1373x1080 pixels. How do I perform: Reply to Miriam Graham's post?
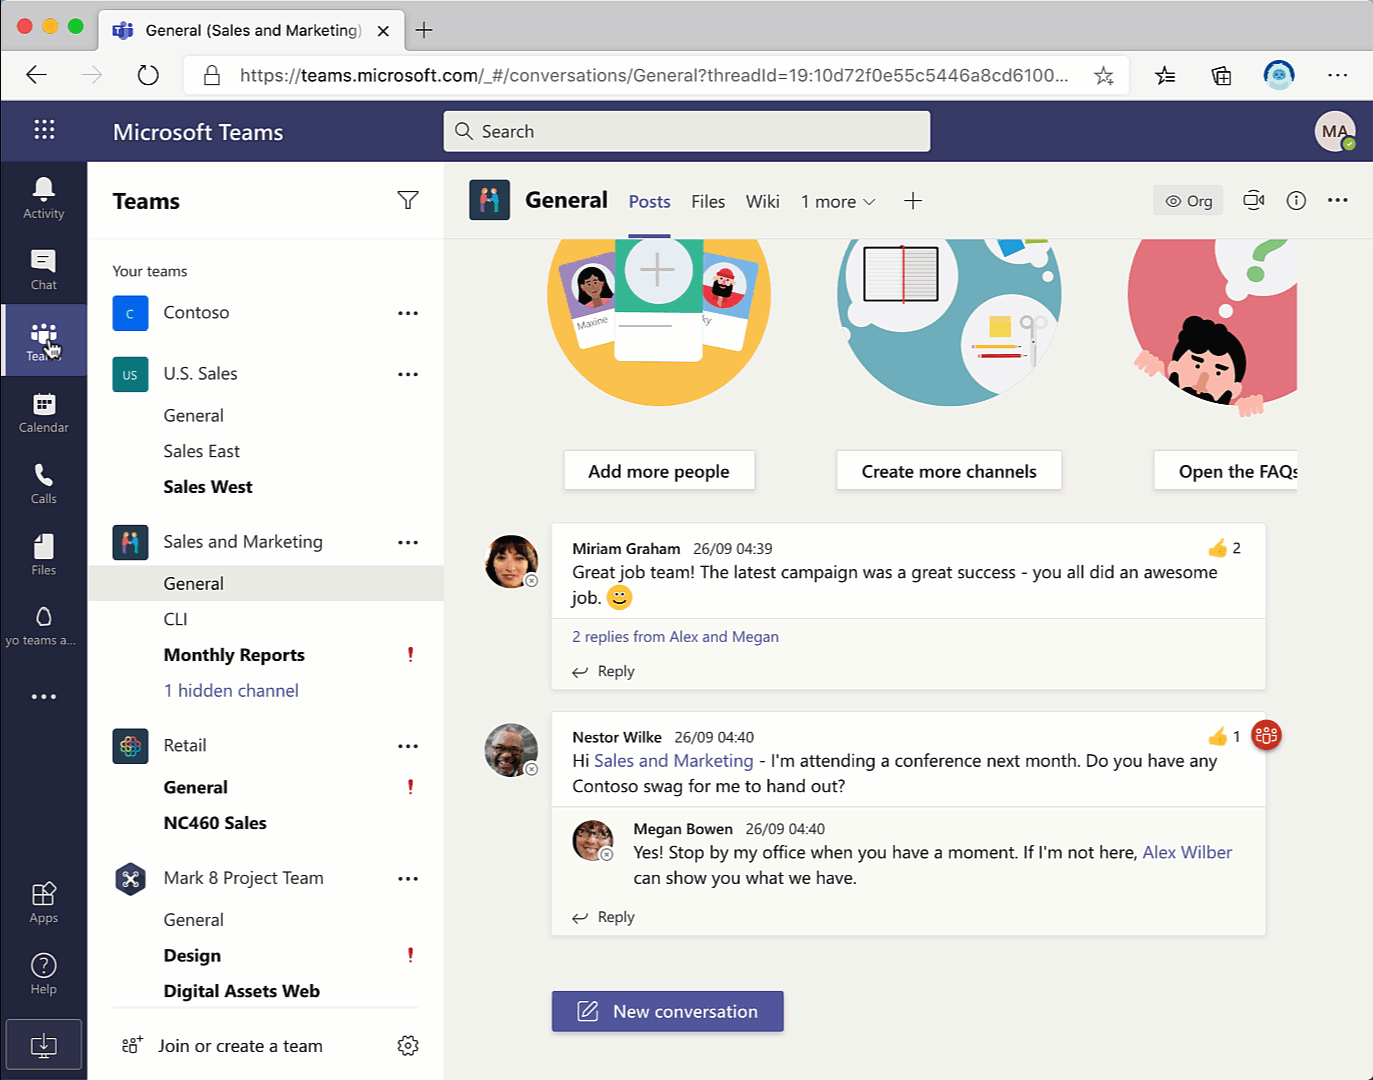tap(603, 672)
